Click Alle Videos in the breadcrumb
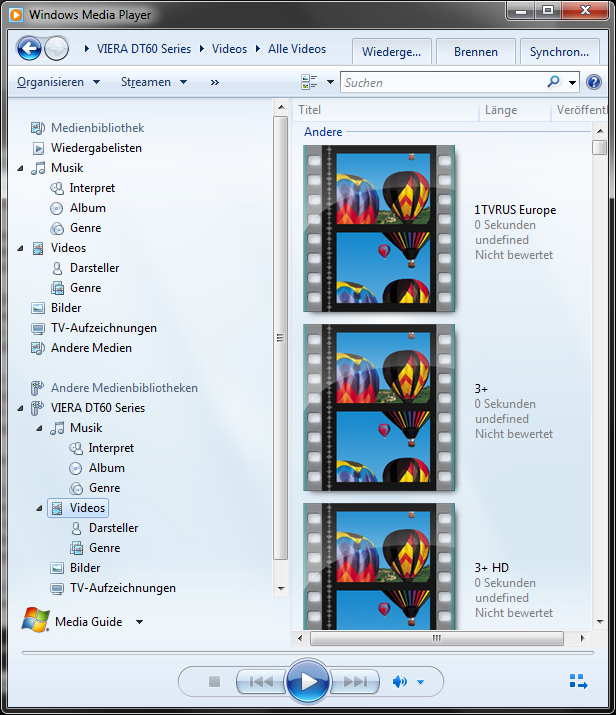The height and width of the screenshot is (715, 616). pyautogui.click(x=297, y=49)
